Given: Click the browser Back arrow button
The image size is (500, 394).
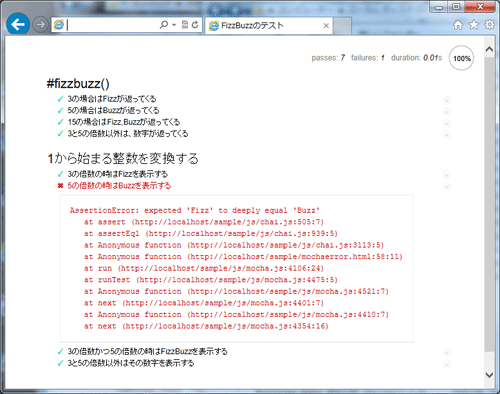Looking at the screenshot, I should tap(18, 24).
